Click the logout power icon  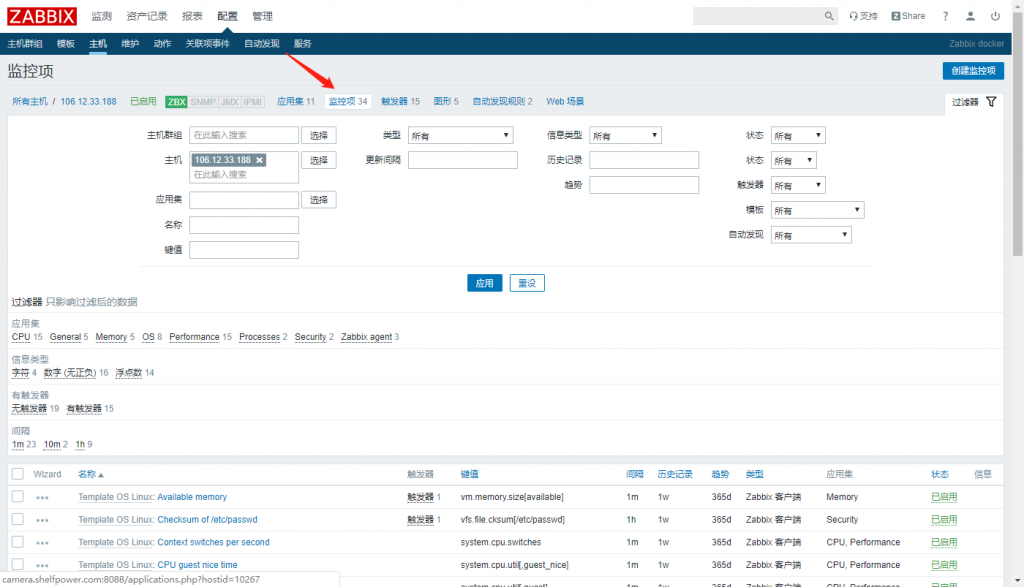[x=995, y=16]
